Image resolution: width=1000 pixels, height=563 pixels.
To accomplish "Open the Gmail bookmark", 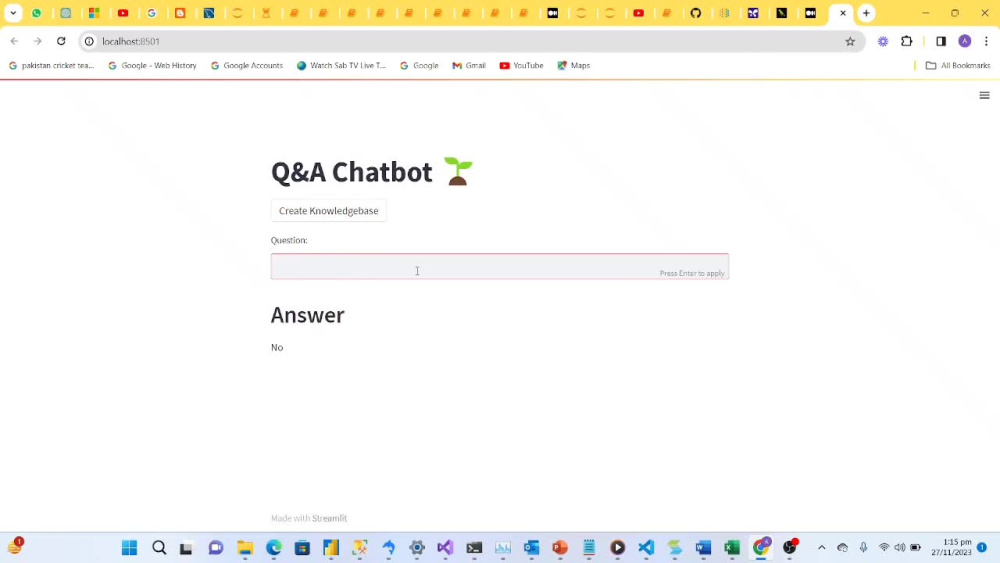I will pos(469,66).
